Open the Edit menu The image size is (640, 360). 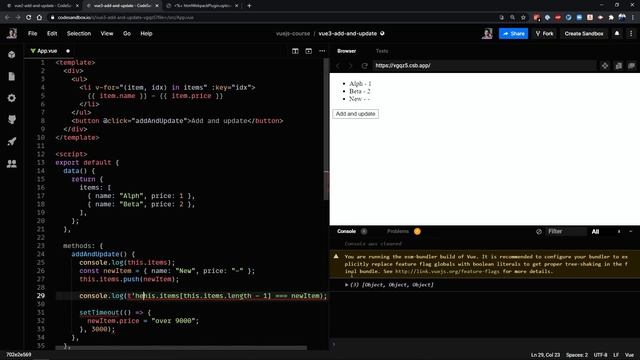coord(52,33)
